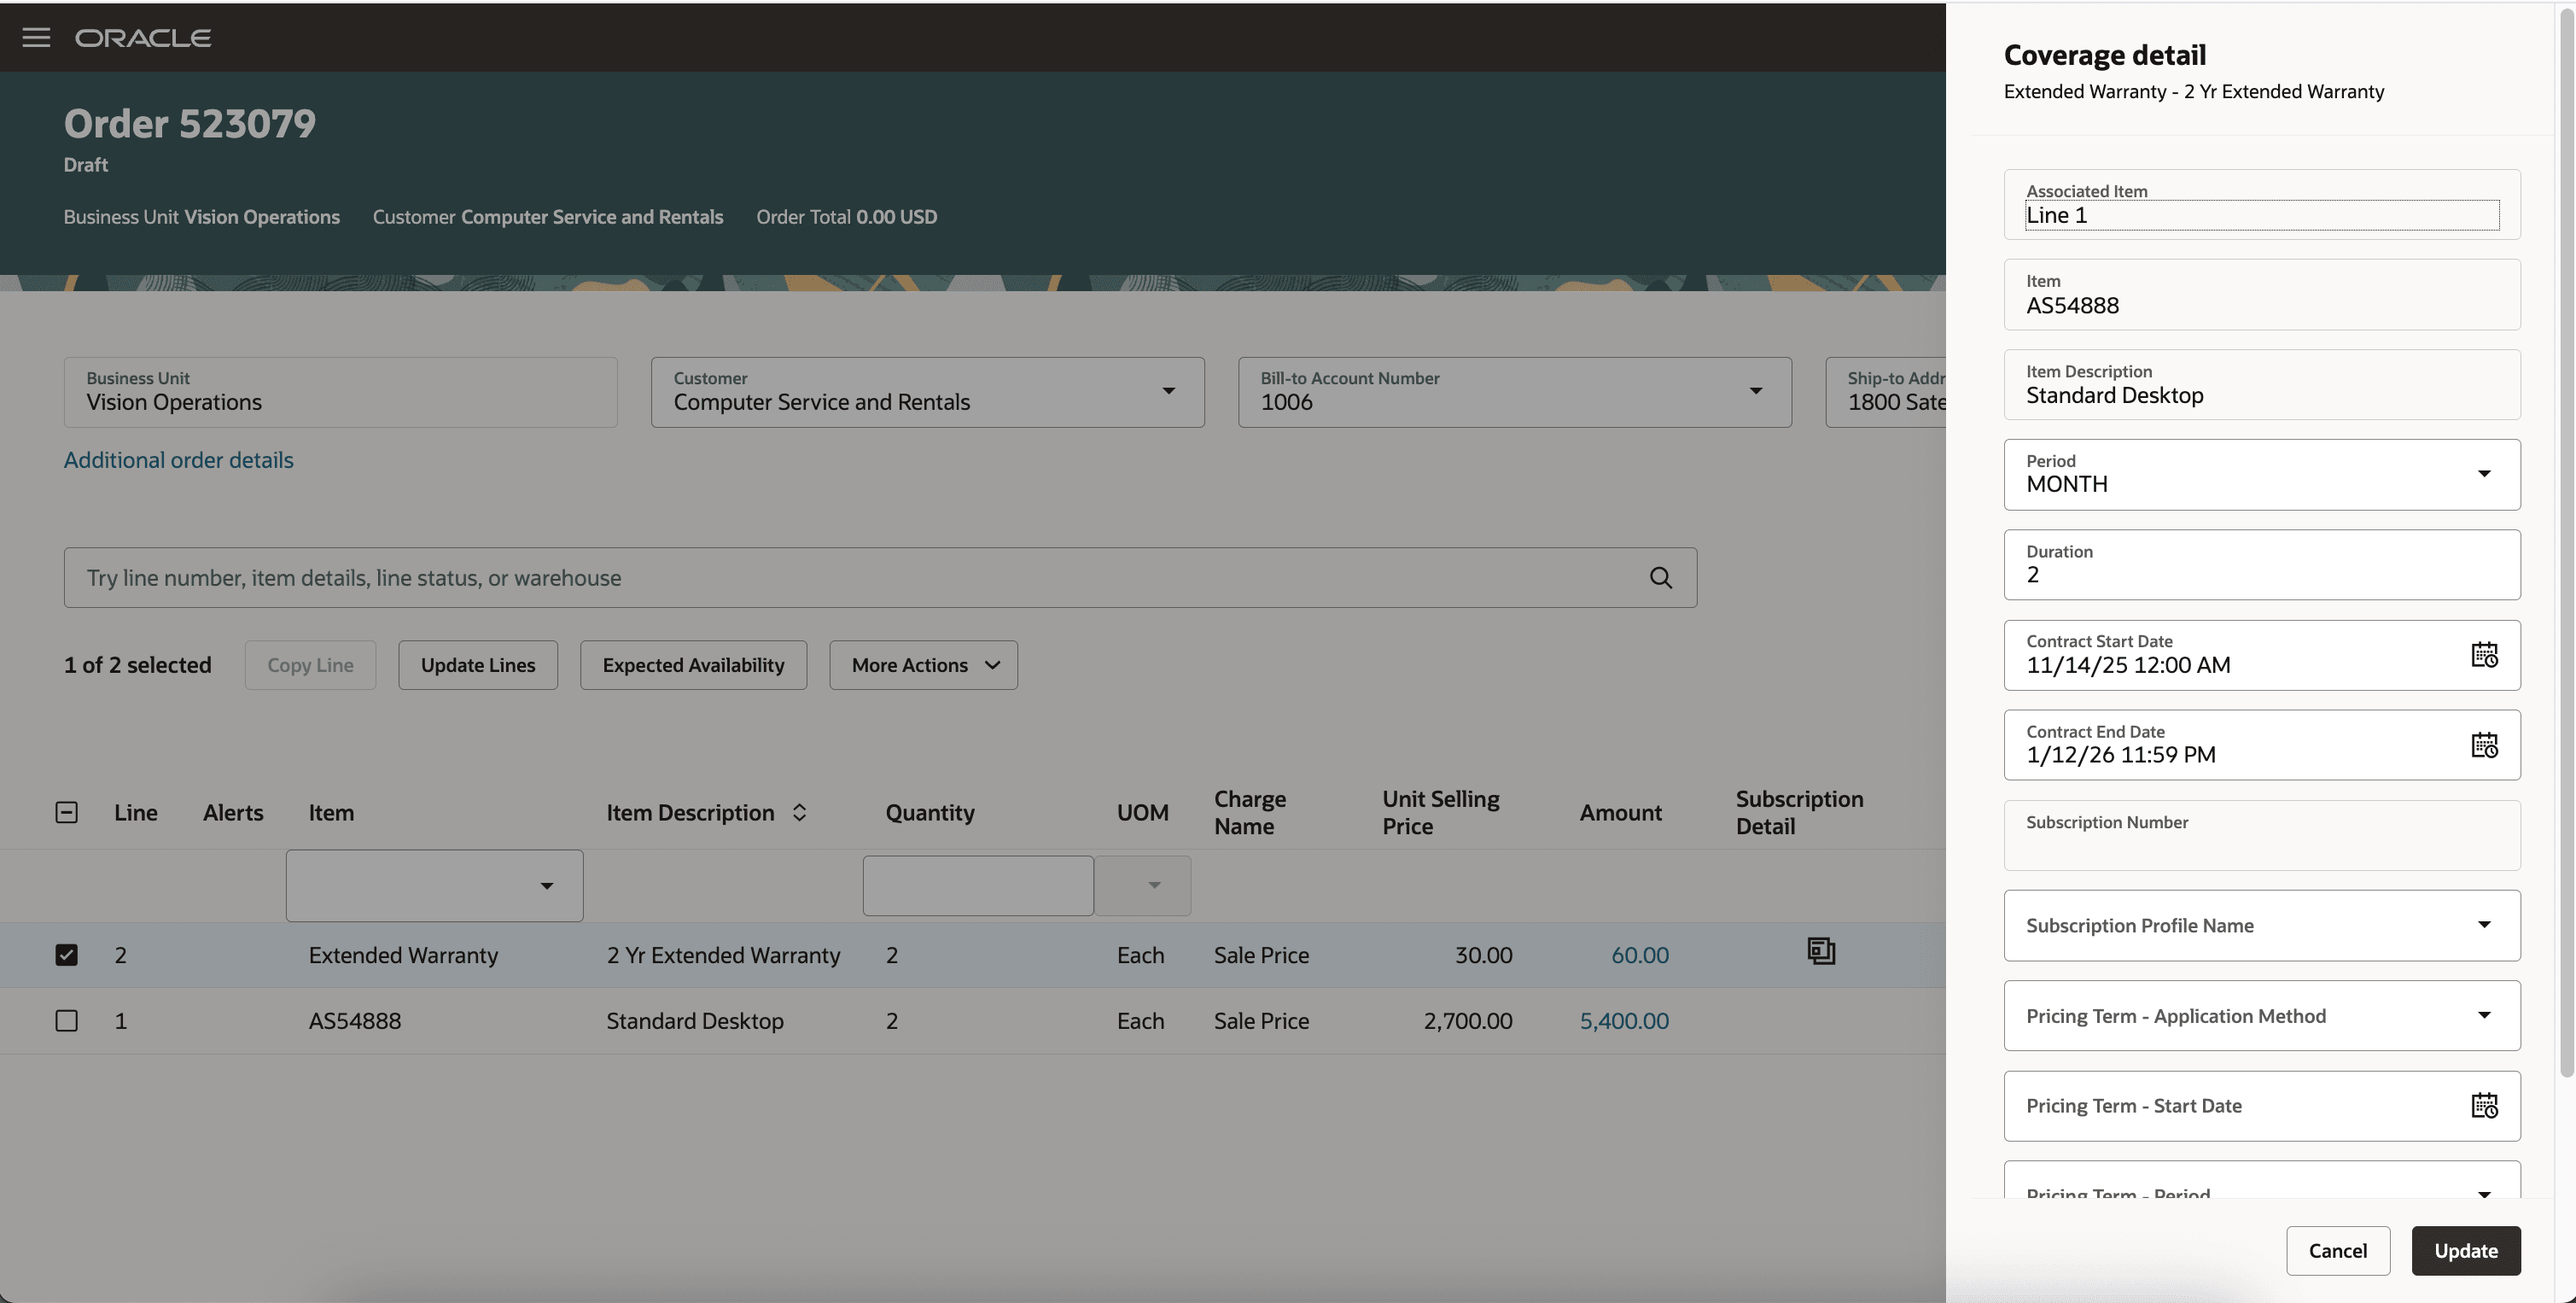Open the Contract End Date calendar picker
The height and width of the screenshot is (1303, 2576).
pyautogui.click(x=2486, y=745)
